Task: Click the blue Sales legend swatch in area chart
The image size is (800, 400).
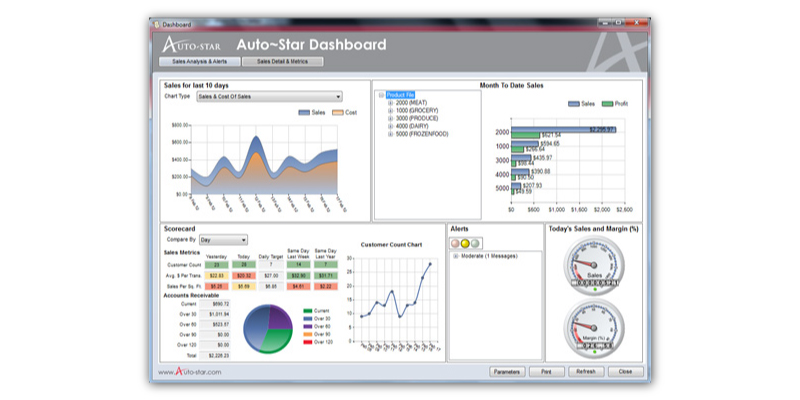Action: [x=304, y=113]
